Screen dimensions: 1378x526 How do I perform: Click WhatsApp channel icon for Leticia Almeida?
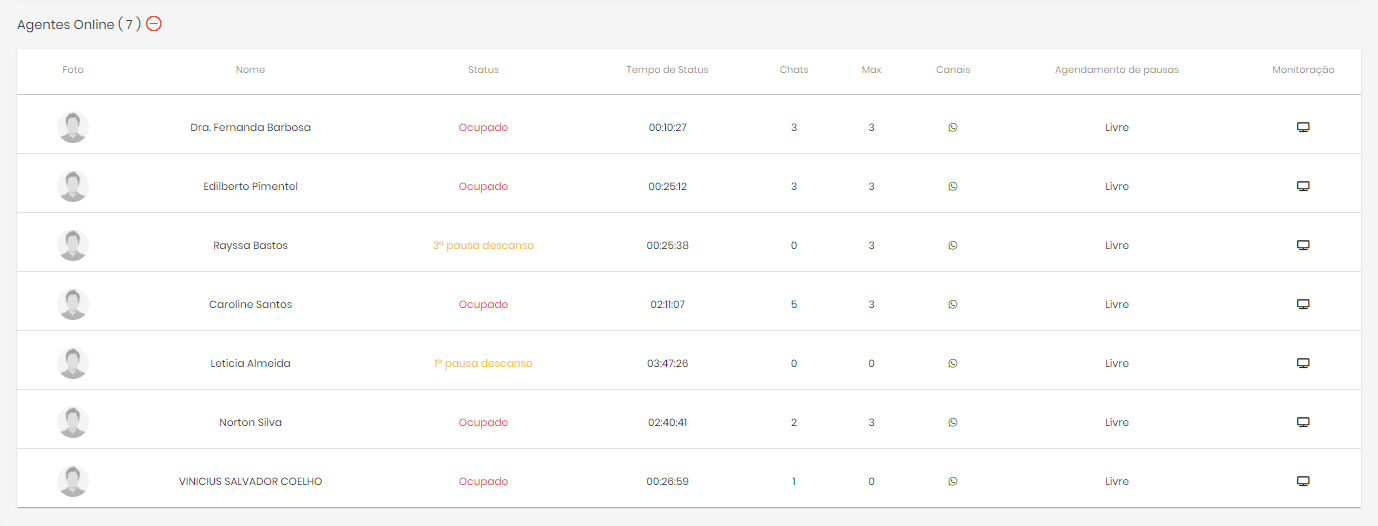953,363
